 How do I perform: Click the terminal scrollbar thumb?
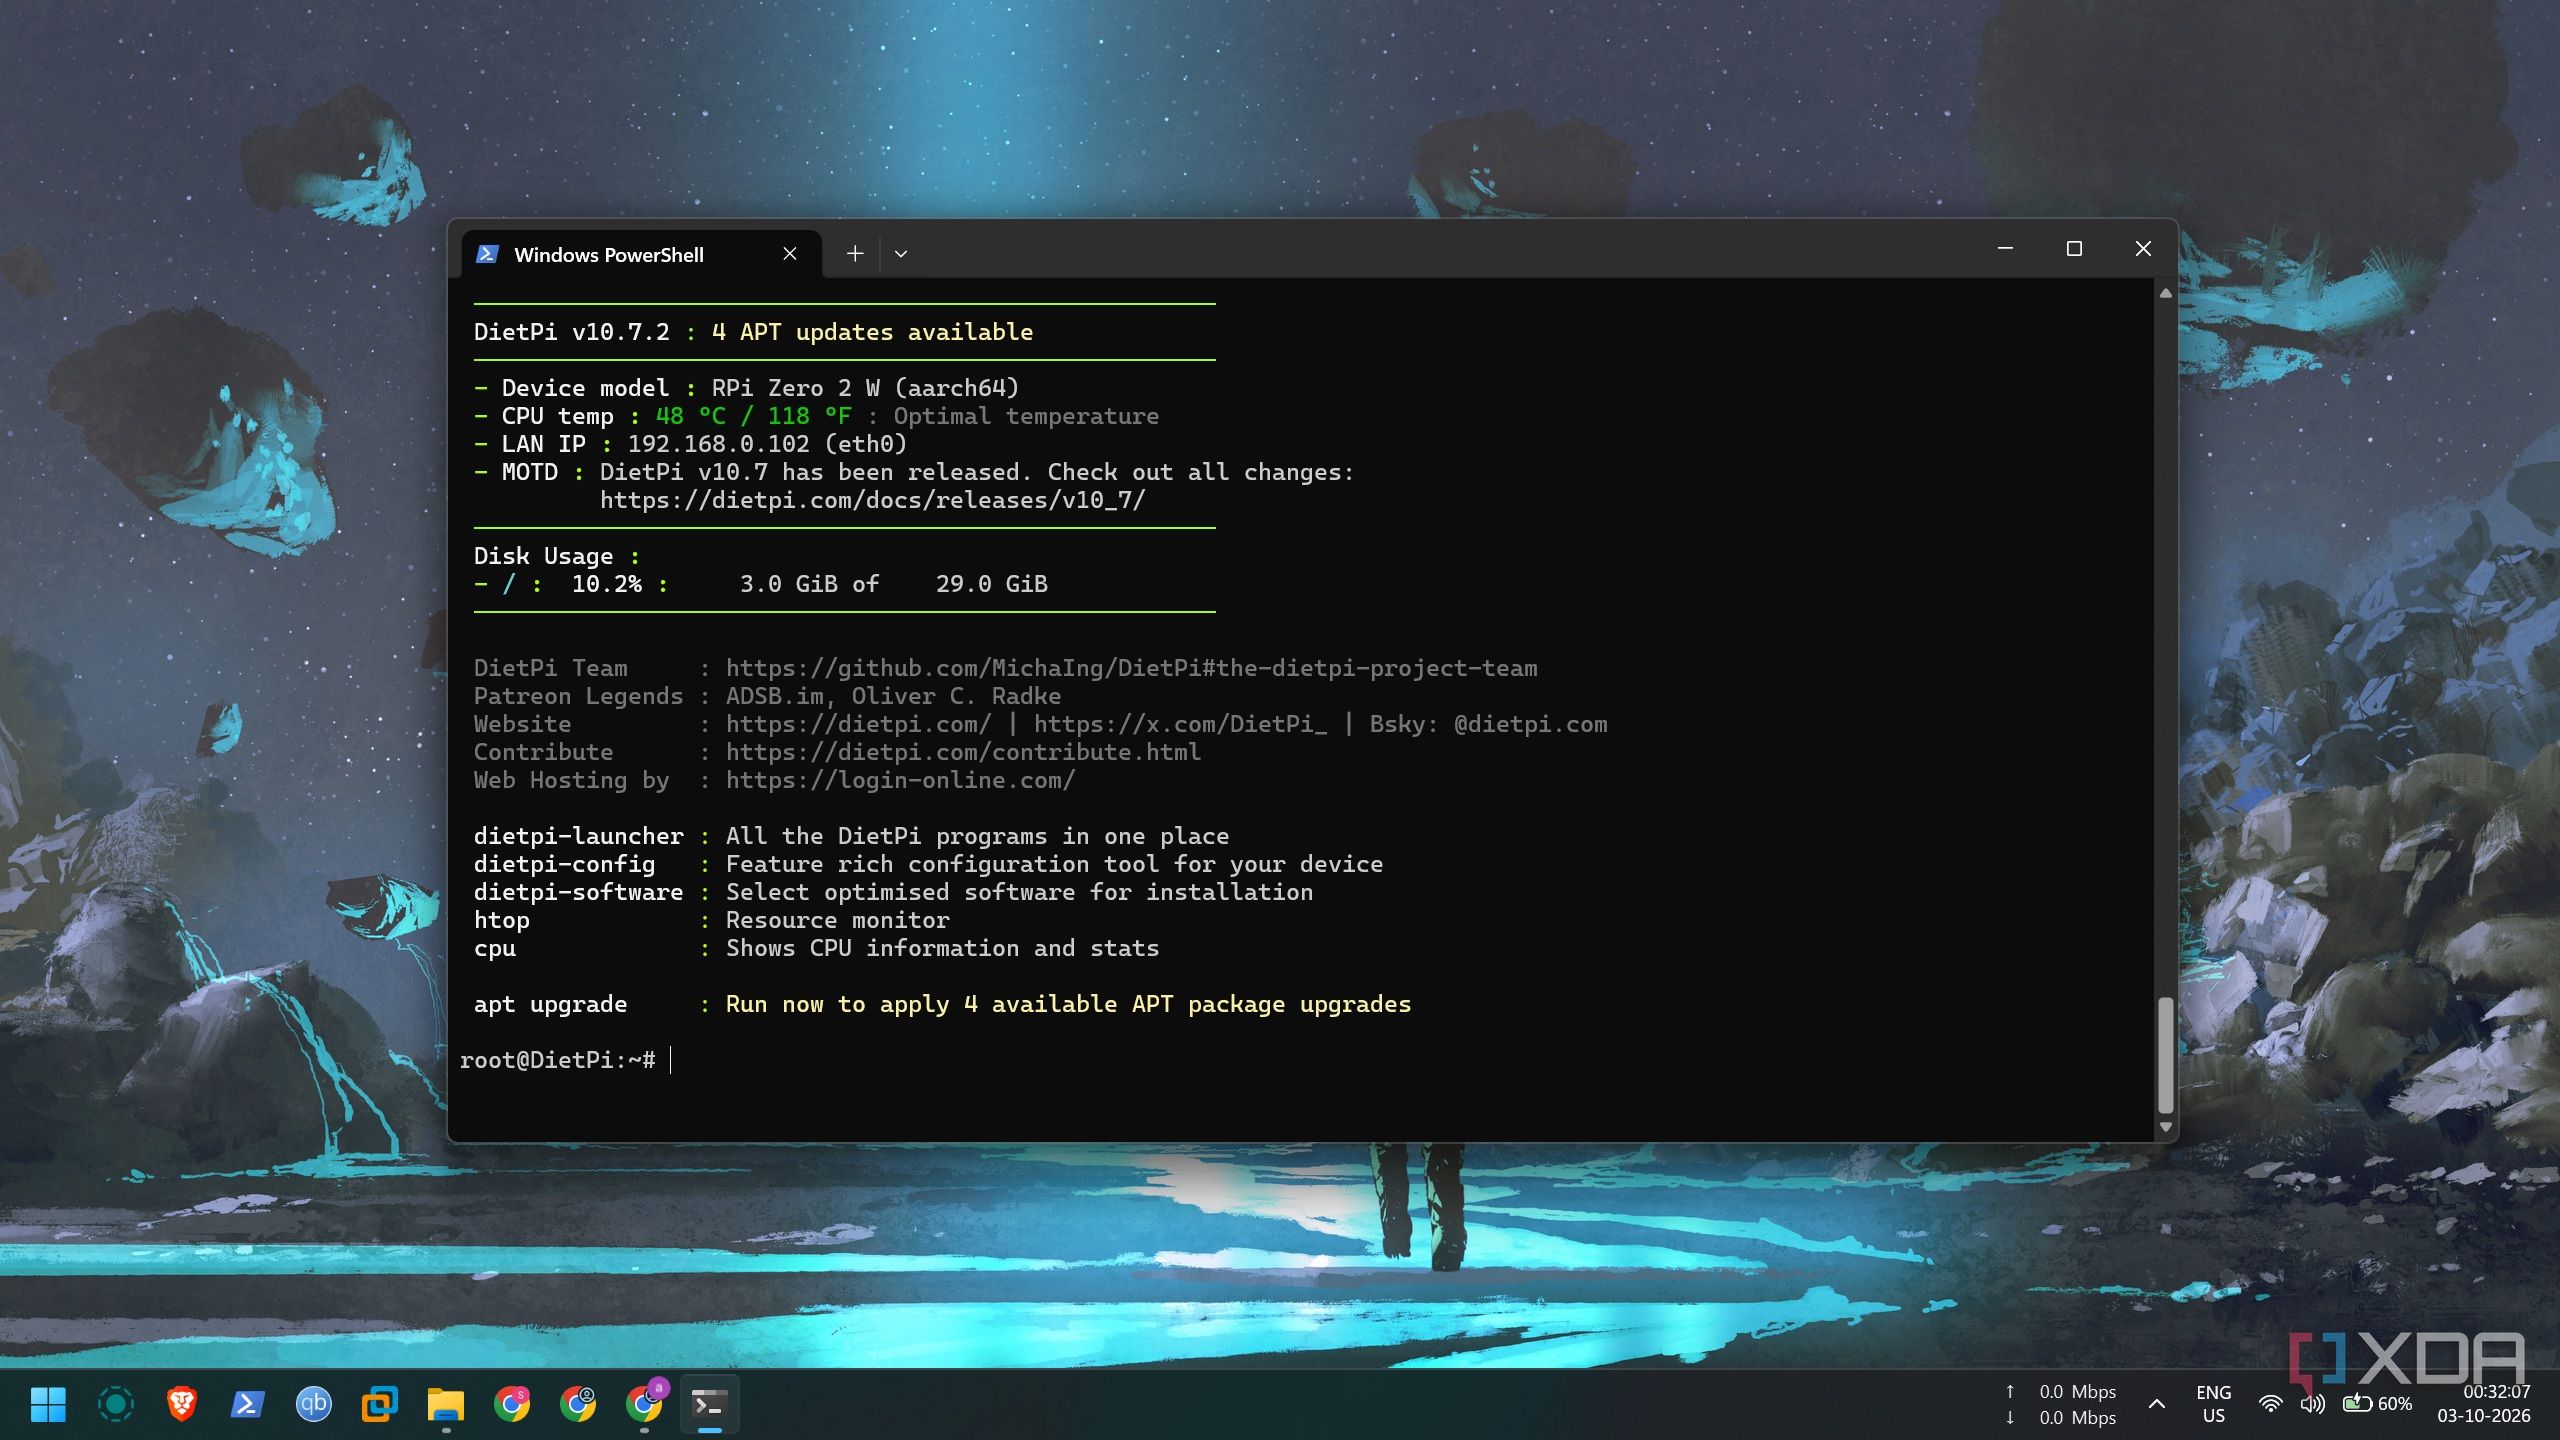point(2166,1054)
